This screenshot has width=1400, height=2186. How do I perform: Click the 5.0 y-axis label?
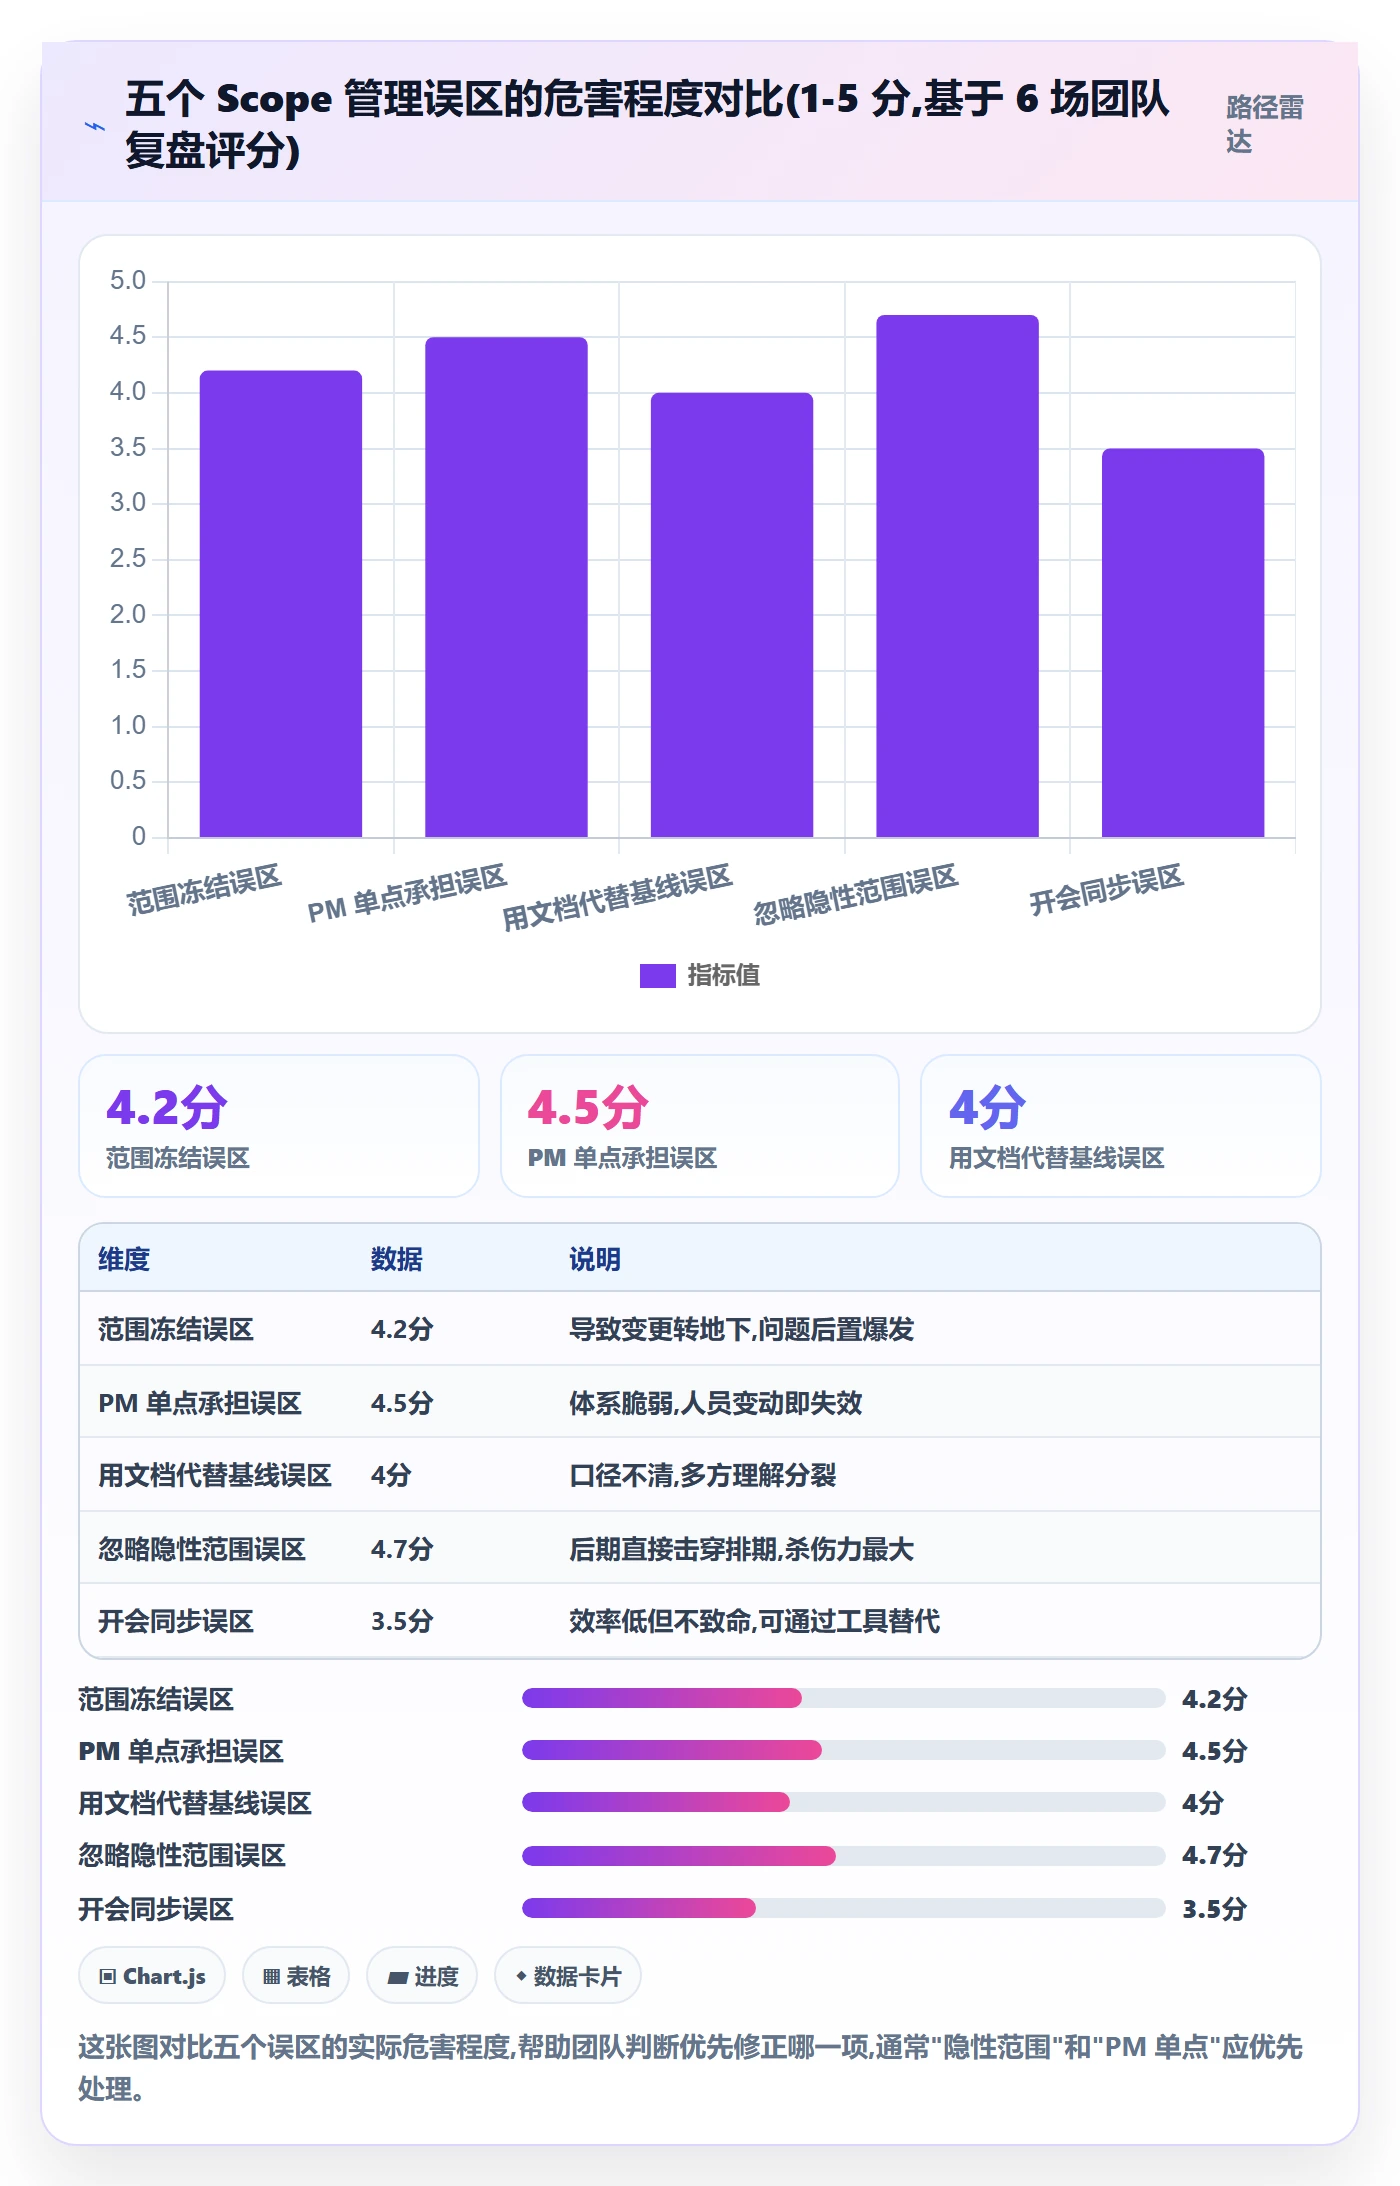click(128, 280)
